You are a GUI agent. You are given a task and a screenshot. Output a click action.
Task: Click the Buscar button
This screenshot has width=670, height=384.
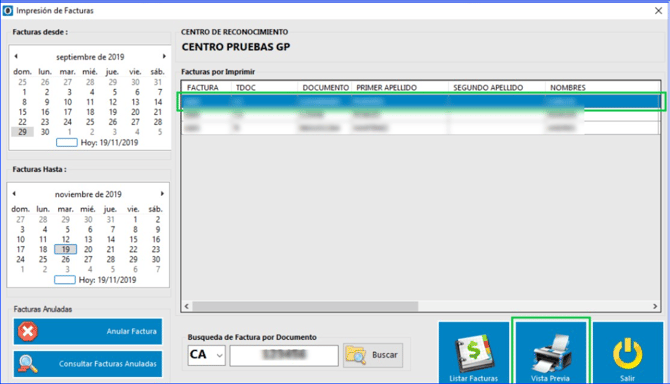(373, 355)
